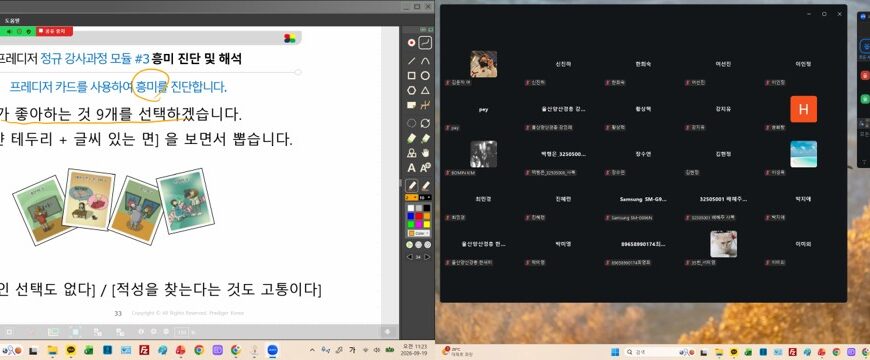The image size is (870, 360).
Task: Select the highlighted pen tool
Action: (412, 185)
